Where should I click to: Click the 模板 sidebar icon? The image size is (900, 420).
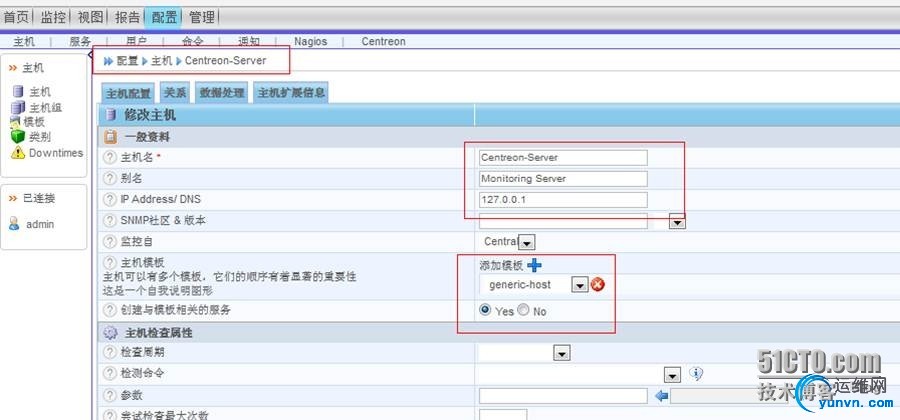pos(15,122)
